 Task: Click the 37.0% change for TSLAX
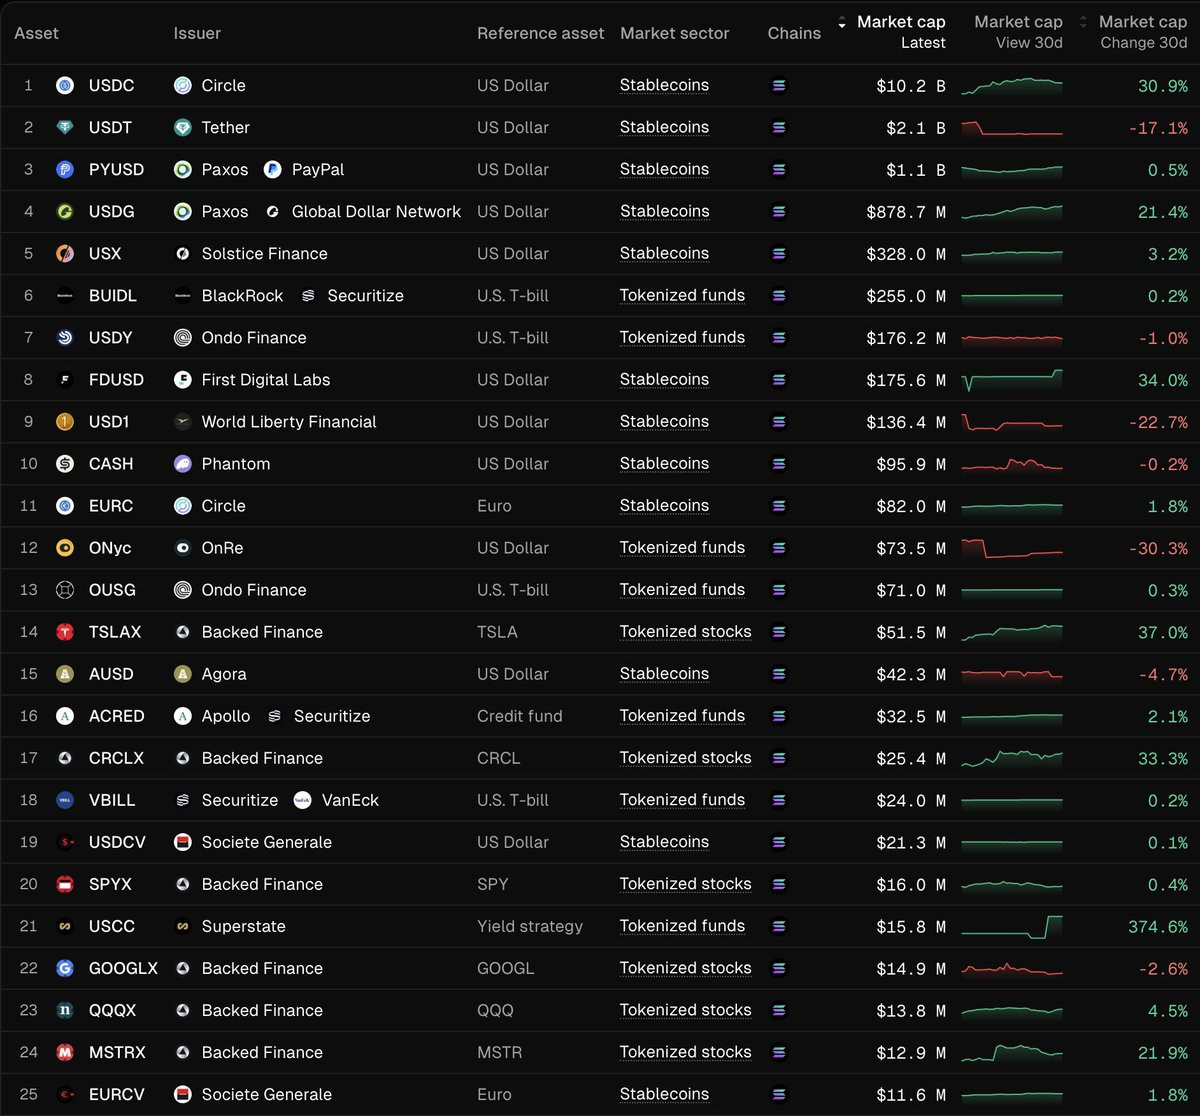click(1163, 632)
